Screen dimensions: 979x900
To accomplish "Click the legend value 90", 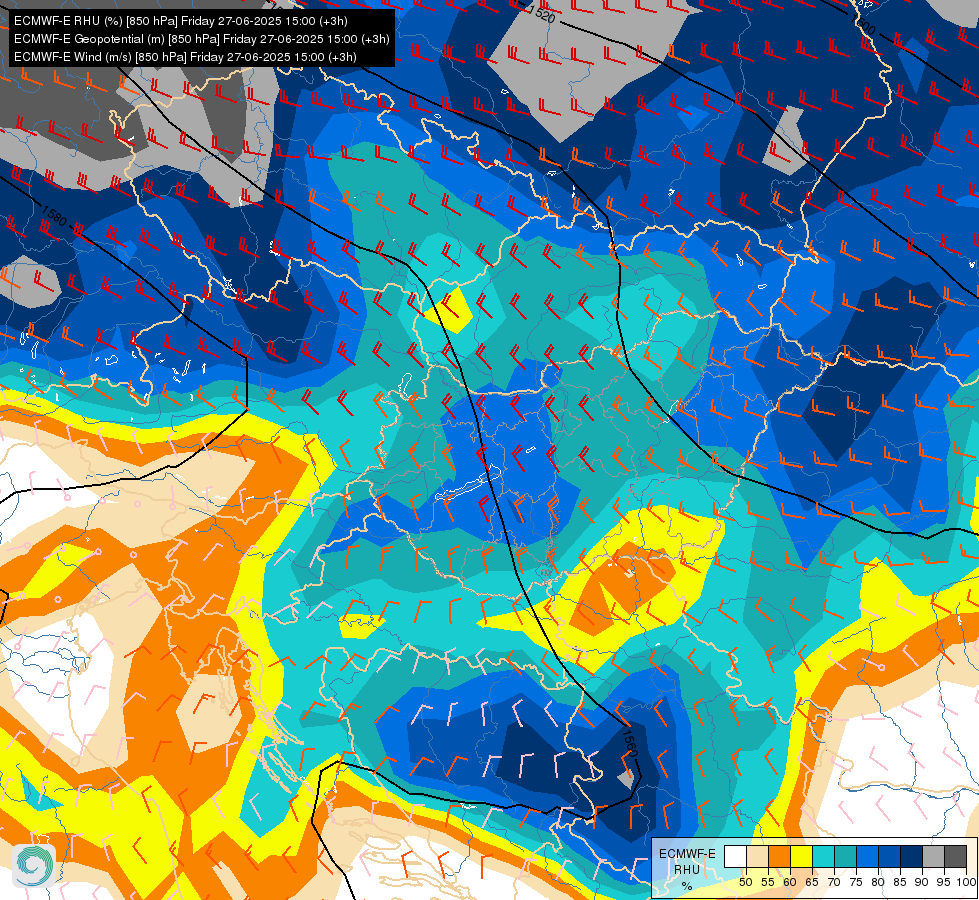I will 922,882.
